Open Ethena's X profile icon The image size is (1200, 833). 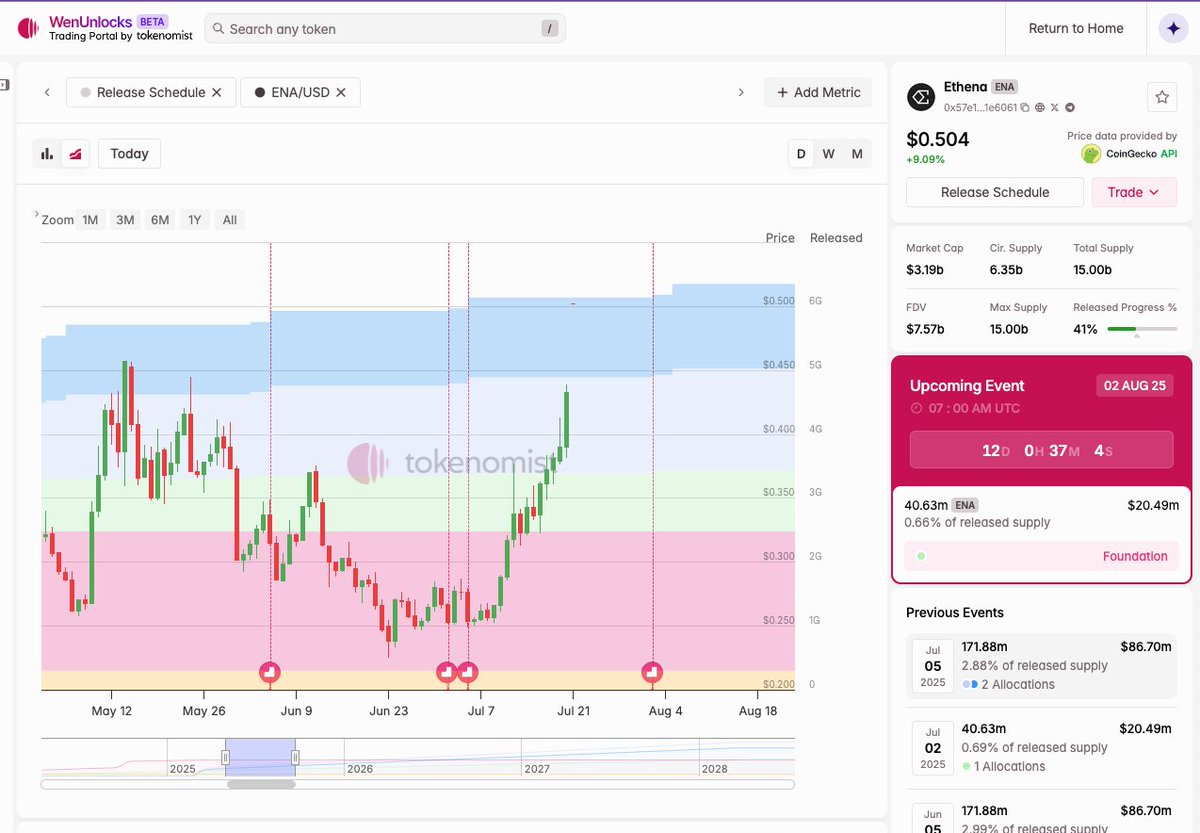tap(1055, 107)
